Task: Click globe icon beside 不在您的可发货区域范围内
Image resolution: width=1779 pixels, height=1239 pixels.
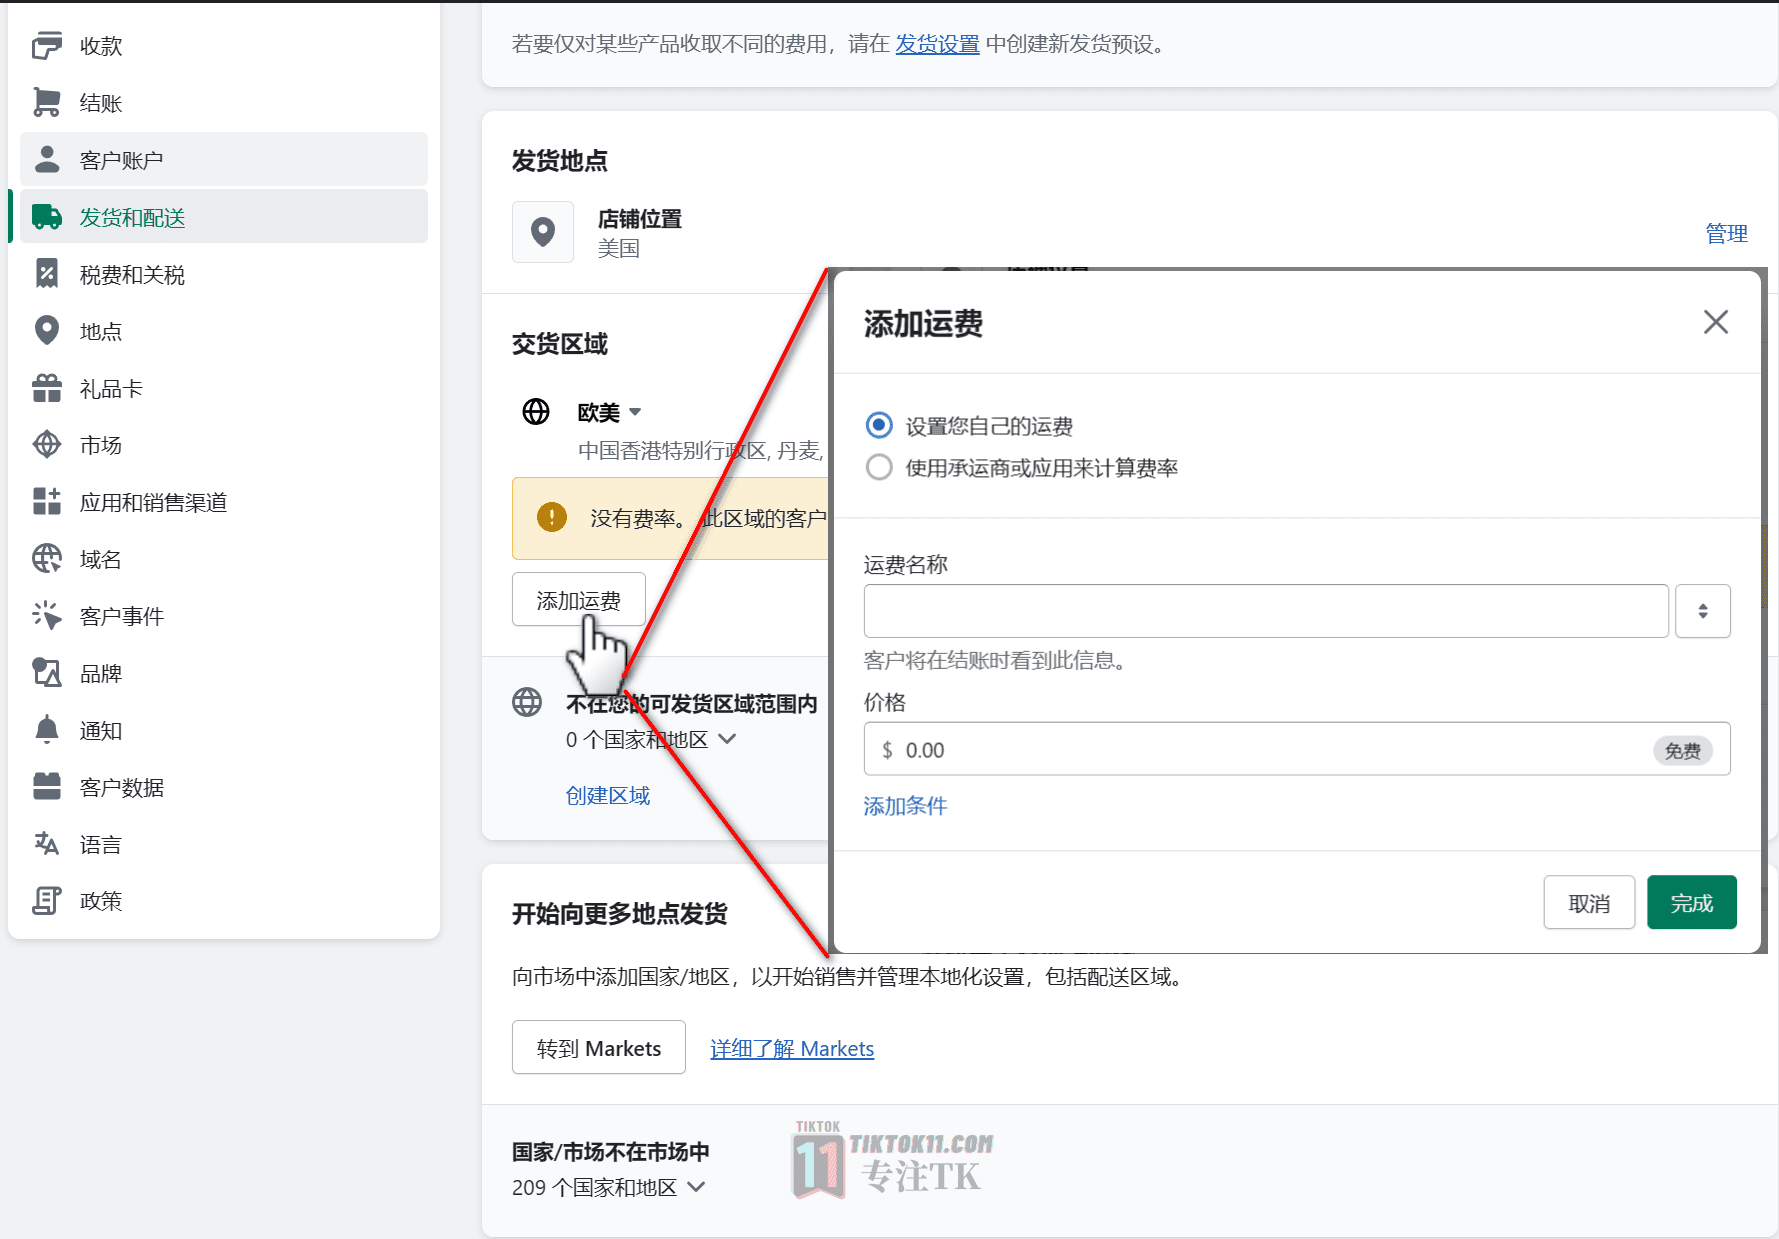Action: [527, 703]
